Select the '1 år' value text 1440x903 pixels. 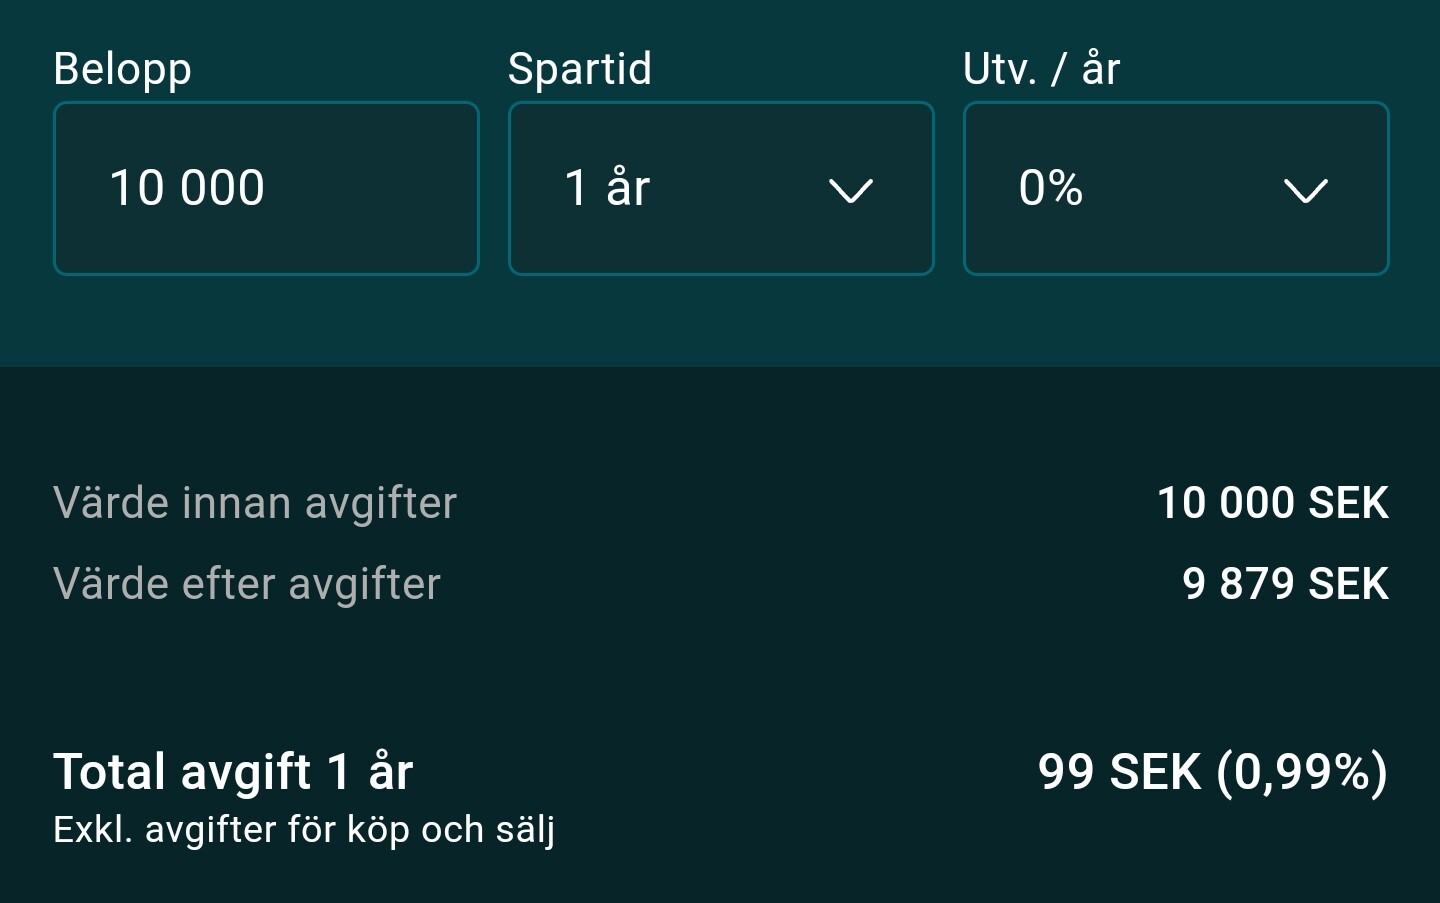click(x=607, y=188)
